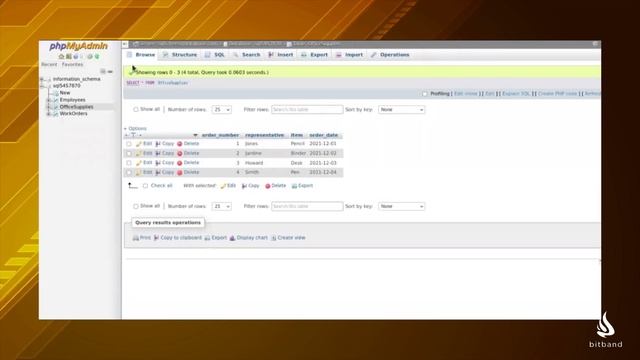
Task: Click red Delete icon in Jardine row
Action: tap(180, 153)
